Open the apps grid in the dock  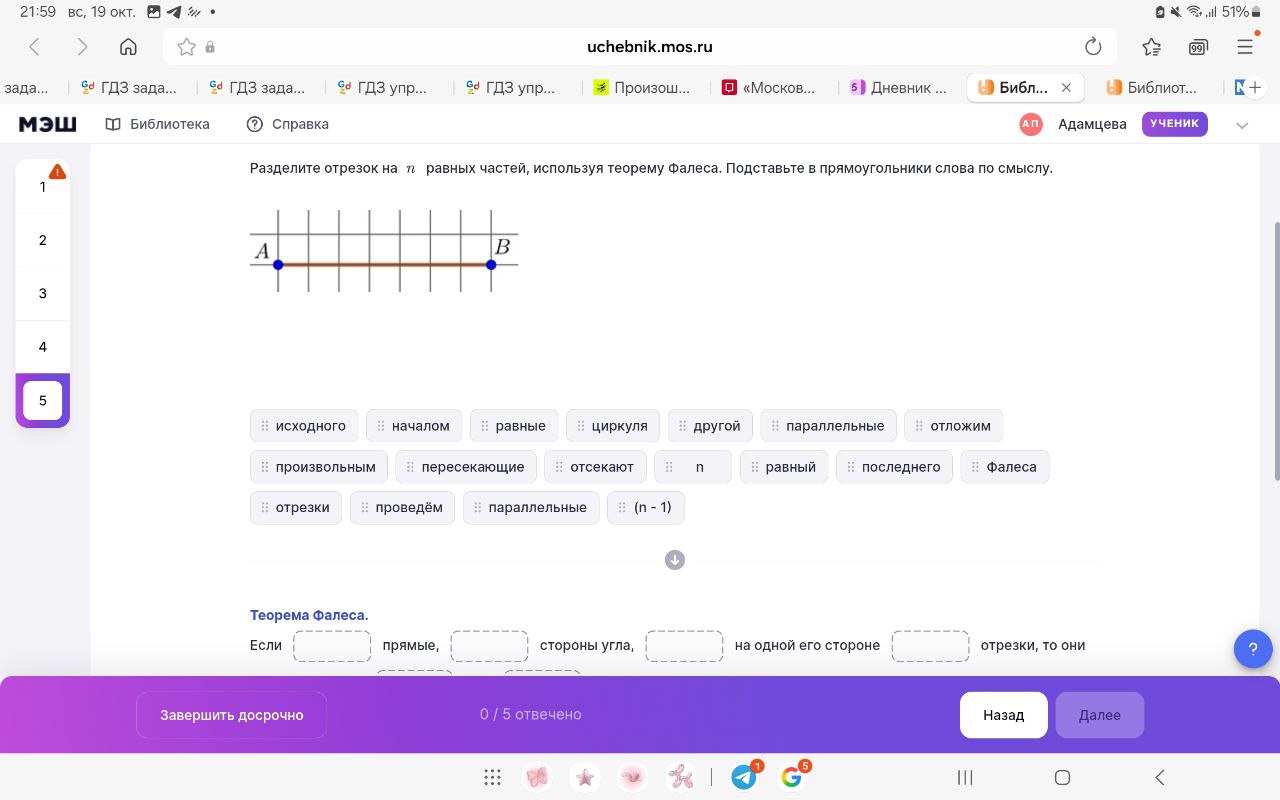pyautogui.click(x=492, y=777)
